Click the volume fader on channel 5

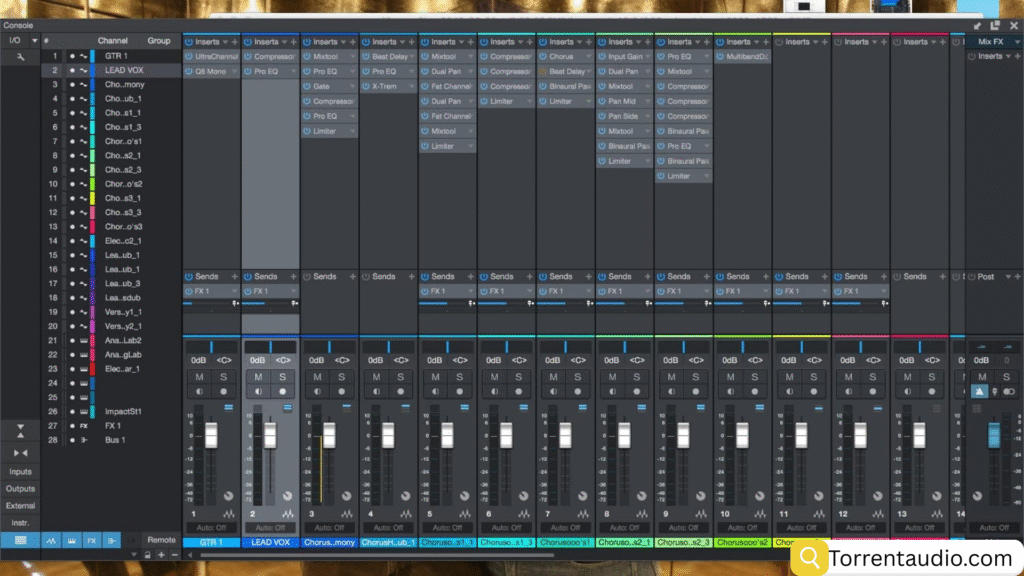[447, 436]
